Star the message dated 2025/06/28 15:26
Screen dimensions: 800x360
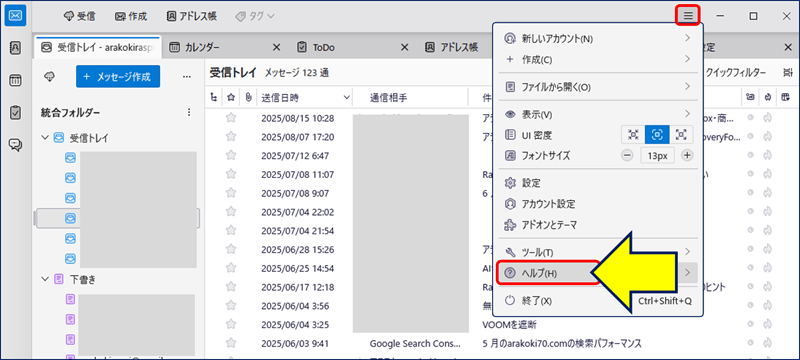tap(231, 249)
